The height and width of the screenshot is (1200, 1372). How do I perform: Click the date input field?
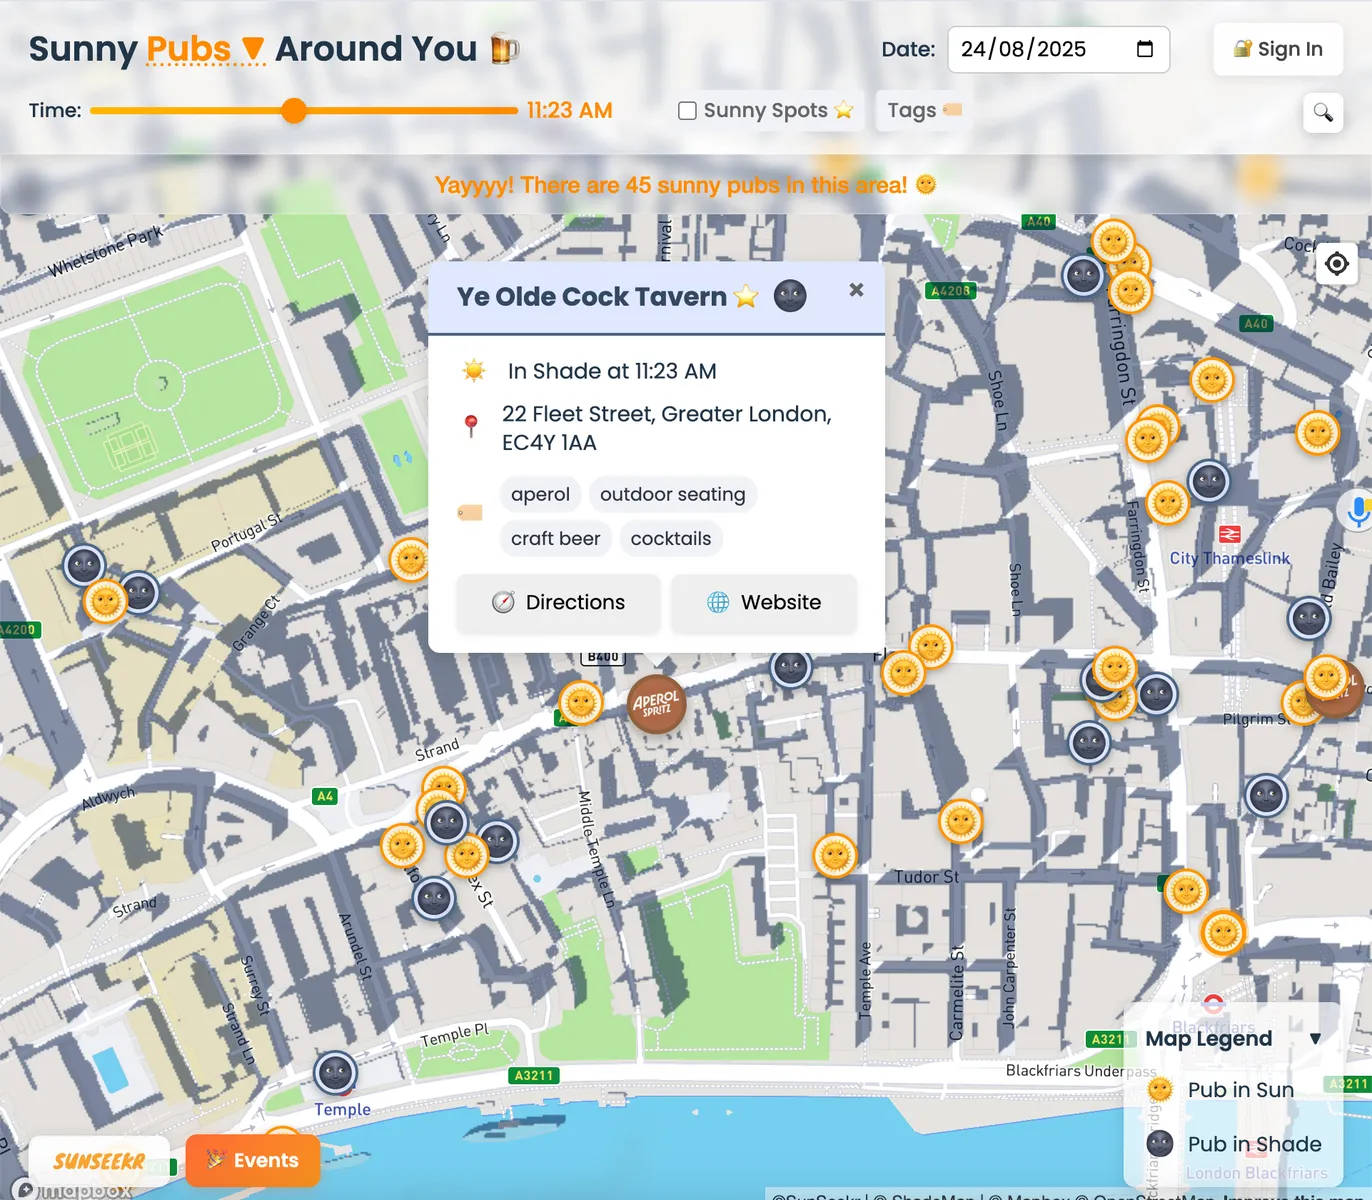point(1040,49)
